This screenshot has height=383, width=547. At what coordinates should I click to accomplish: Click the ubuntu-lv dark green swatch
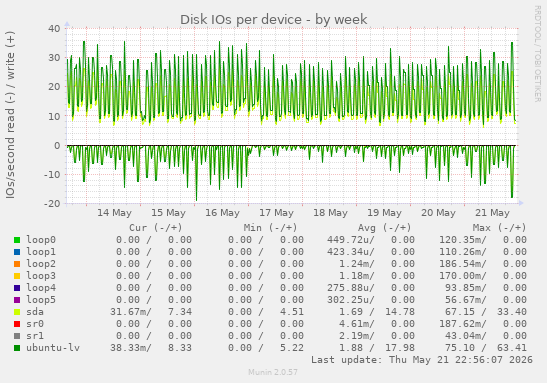(x=17, y=348)
